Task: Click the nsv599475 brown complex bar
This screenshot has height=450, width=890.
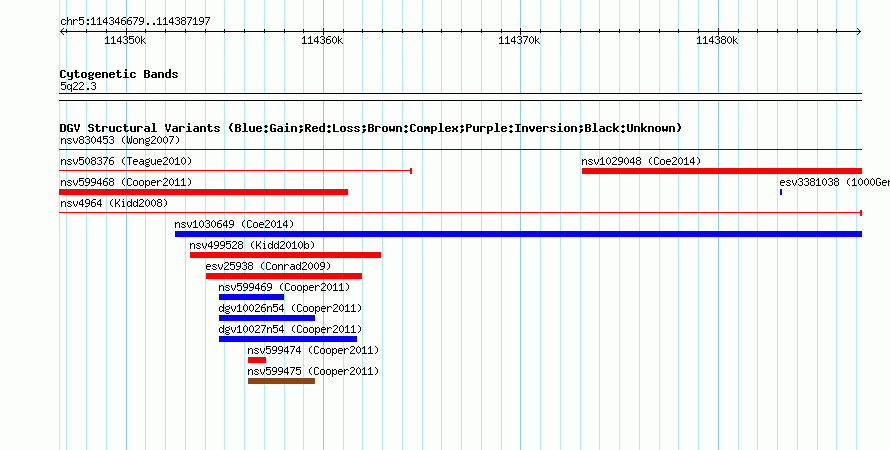Action: (282, 381)
